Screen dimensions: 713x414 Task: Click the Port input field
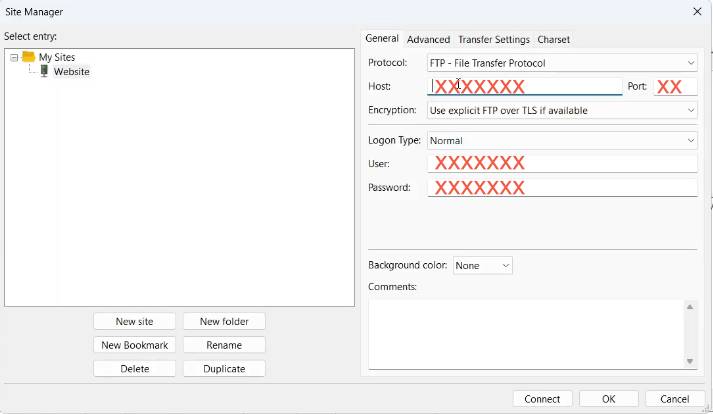coord(675,86)
